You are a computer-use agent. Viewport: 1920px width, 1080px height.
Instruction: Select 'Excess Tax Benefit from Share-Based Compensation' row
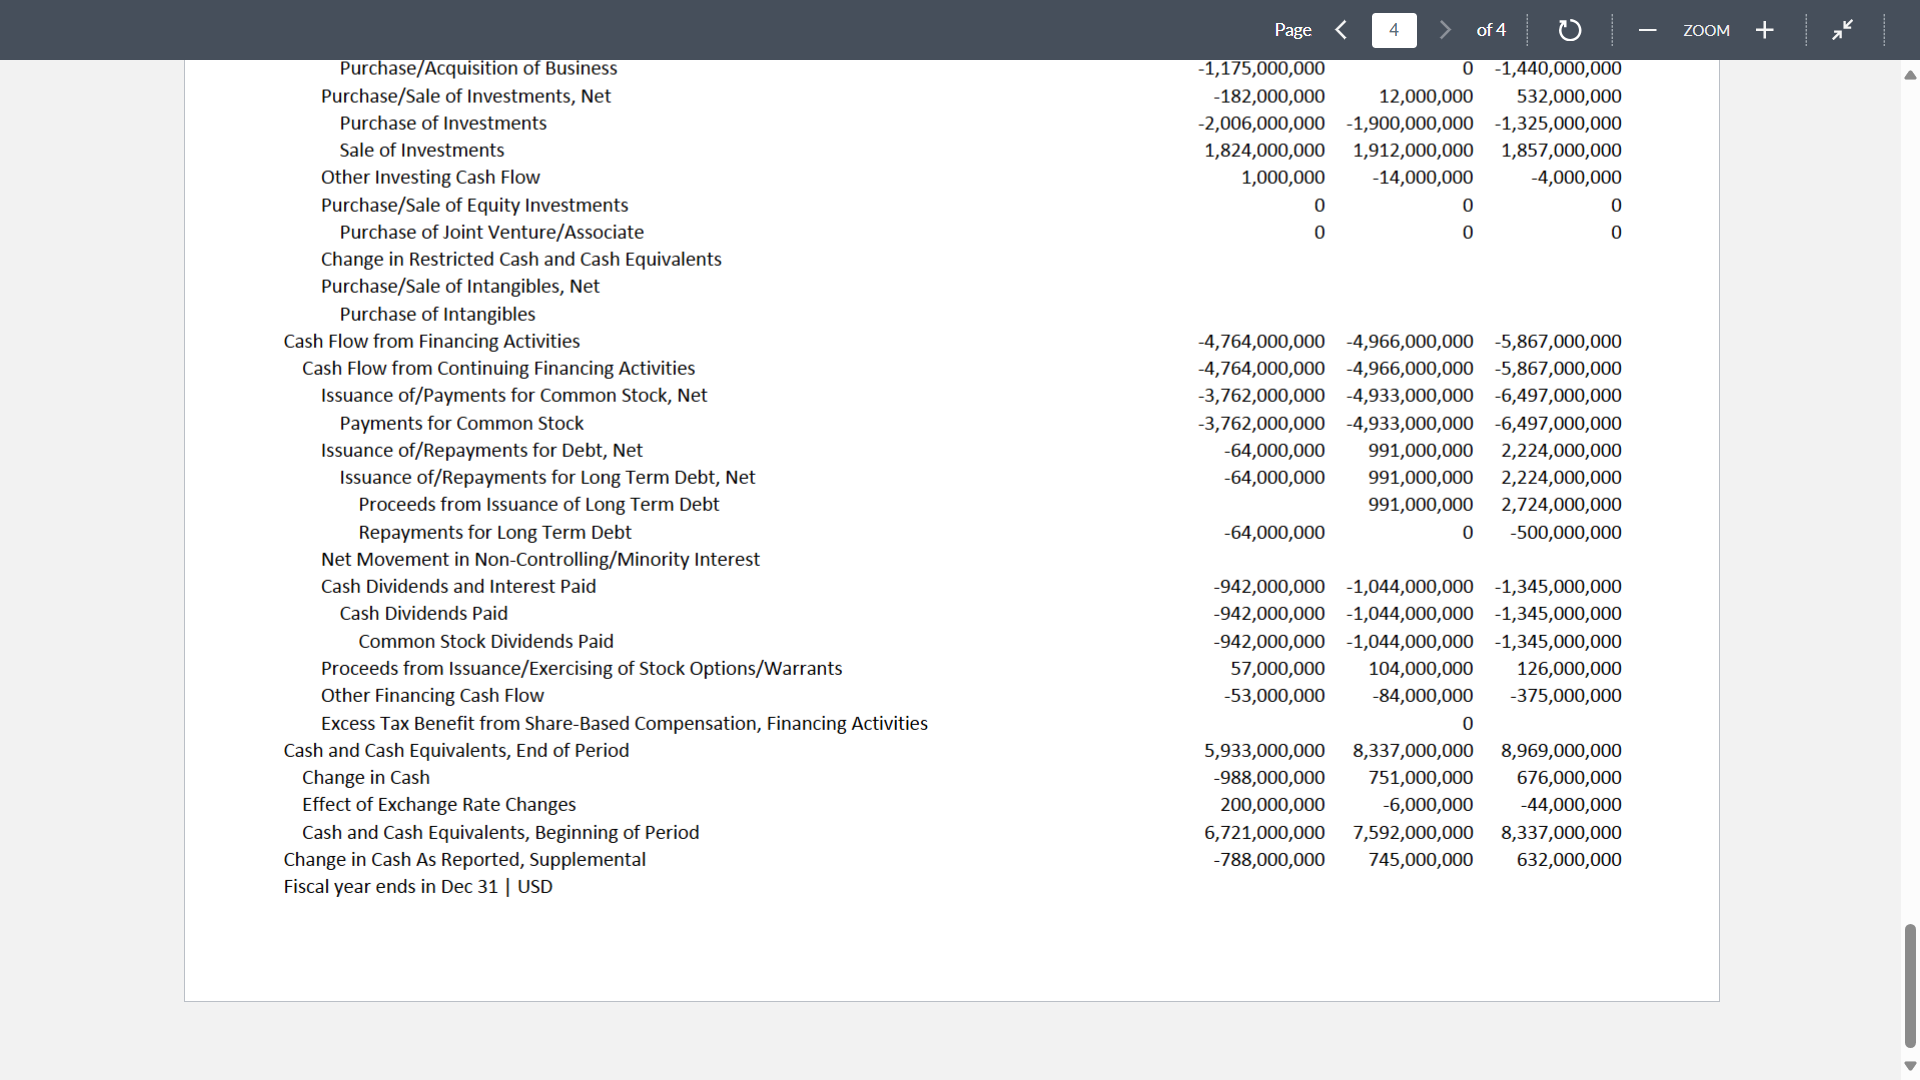[x=624, y=723]
